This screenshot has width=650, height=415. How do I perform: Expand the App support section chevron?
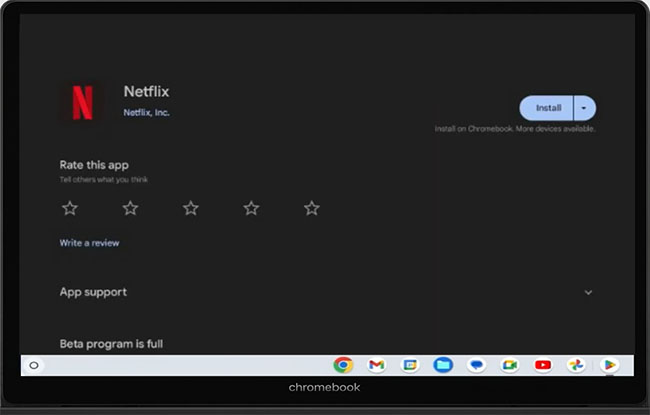(588, 293)
